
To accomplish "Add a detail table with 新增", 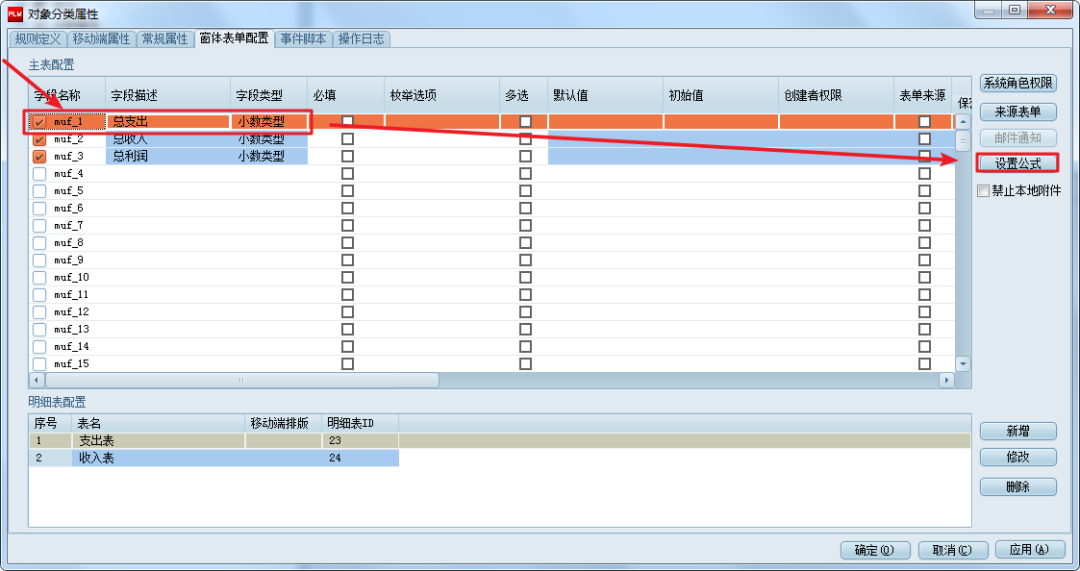I will pos(1017,431).
